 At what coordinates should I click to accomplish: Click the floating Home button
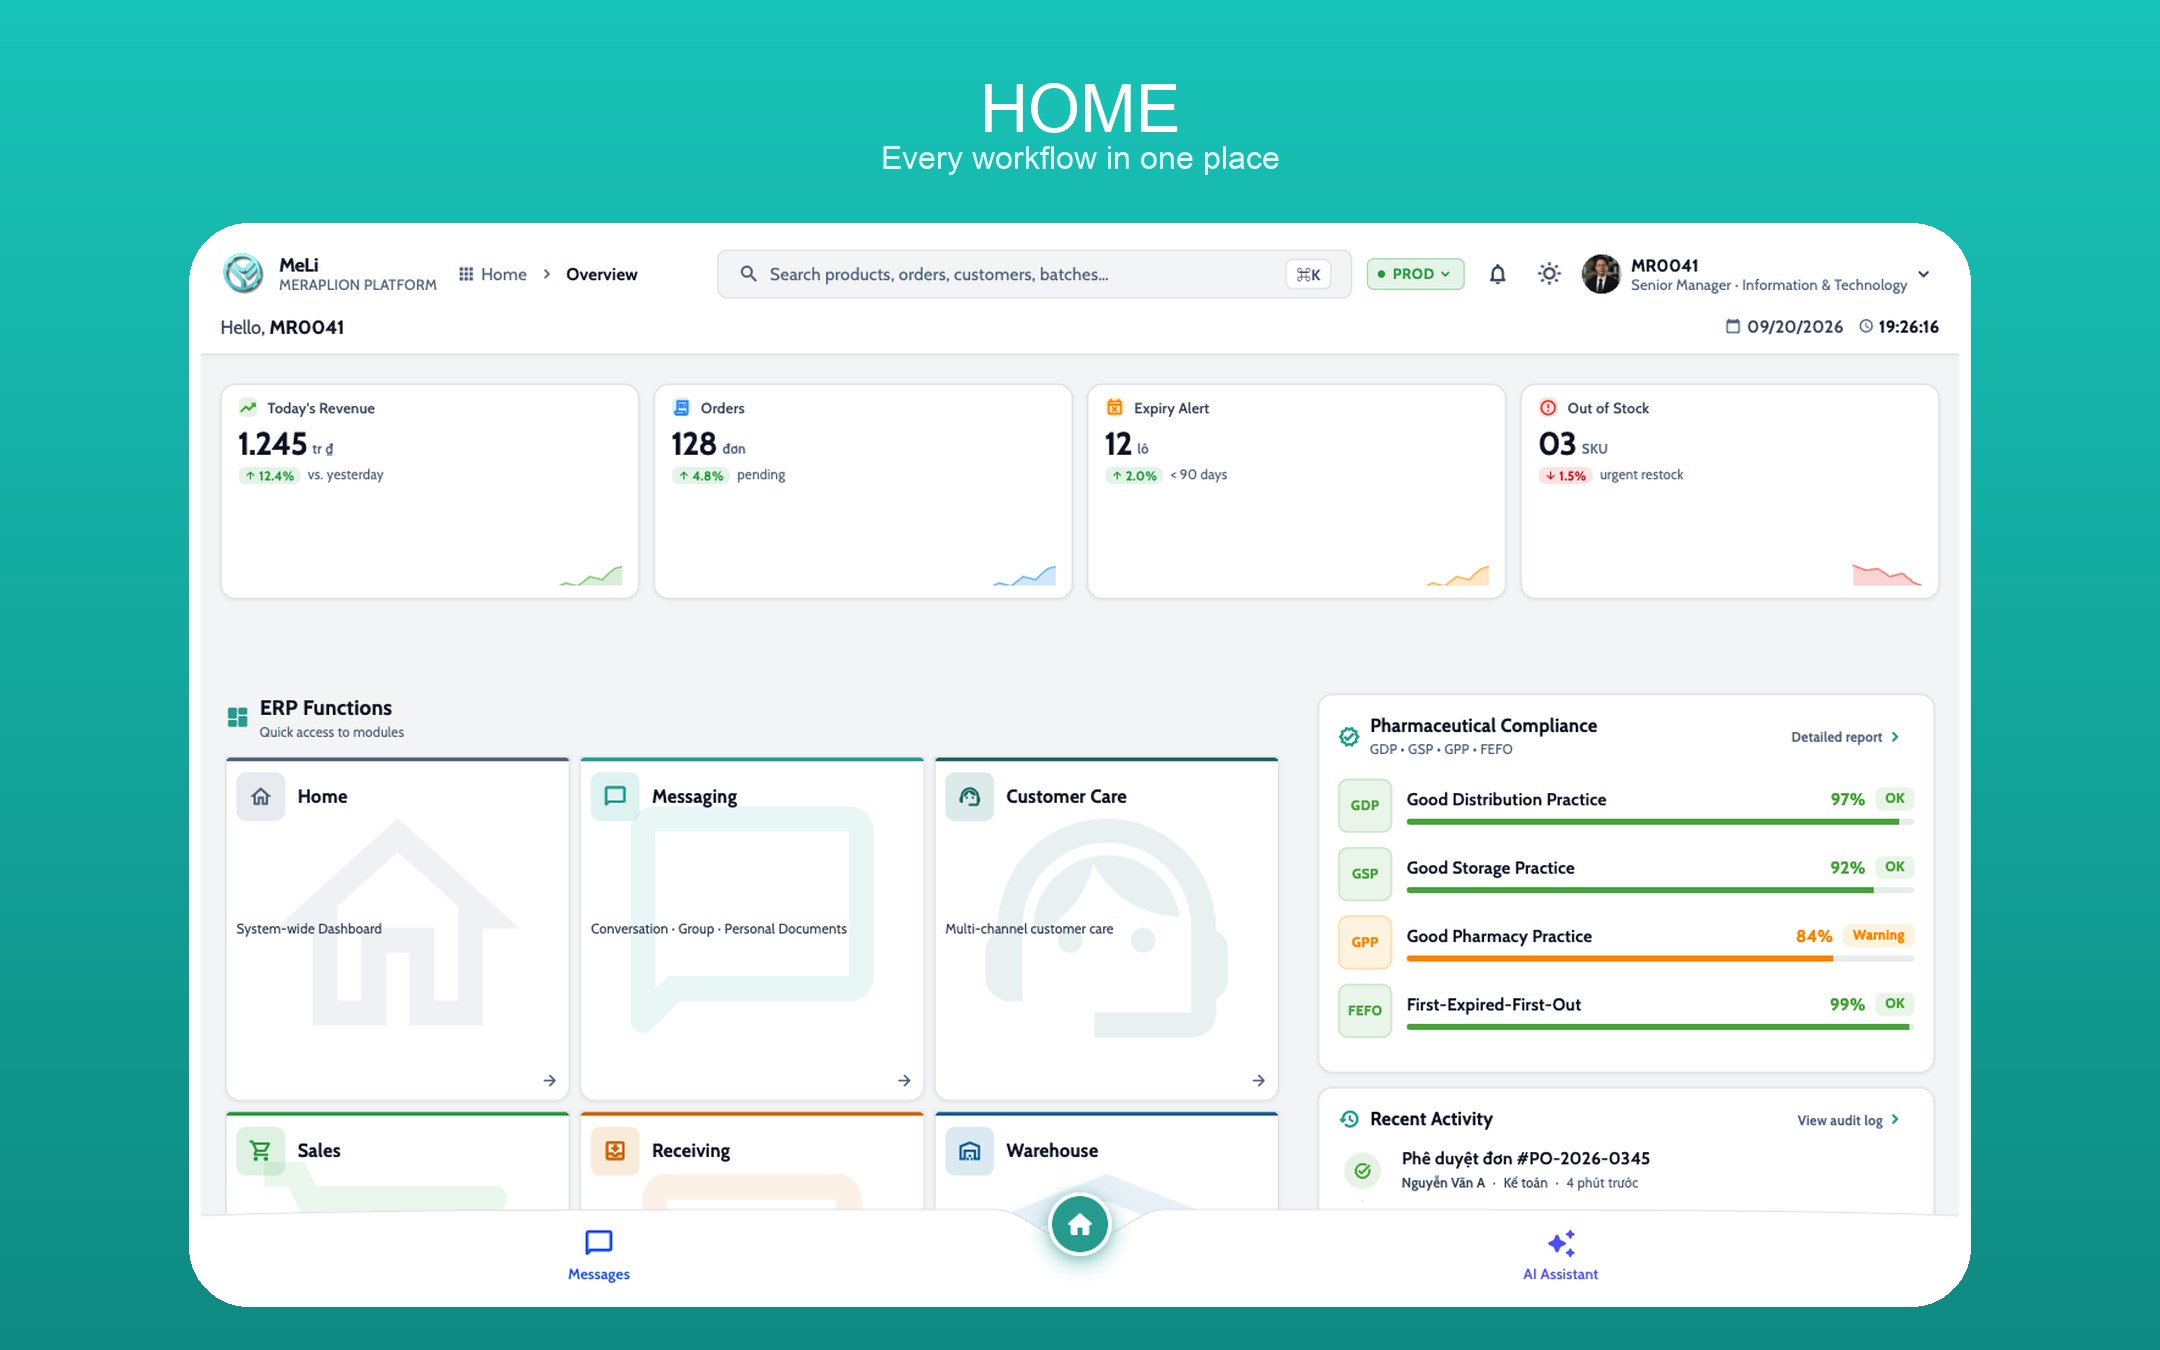coord(1080,1224)
